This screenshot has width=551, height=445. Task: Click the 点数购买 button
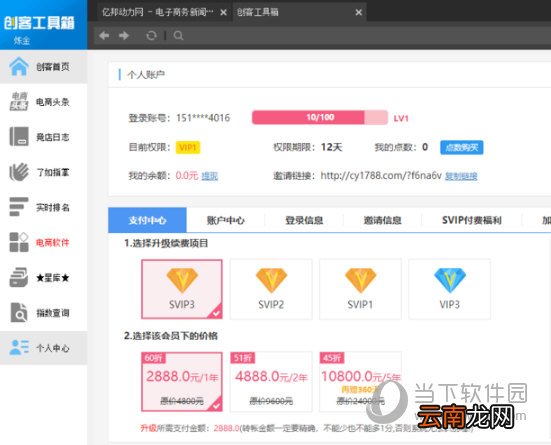[x=462, y=147]
